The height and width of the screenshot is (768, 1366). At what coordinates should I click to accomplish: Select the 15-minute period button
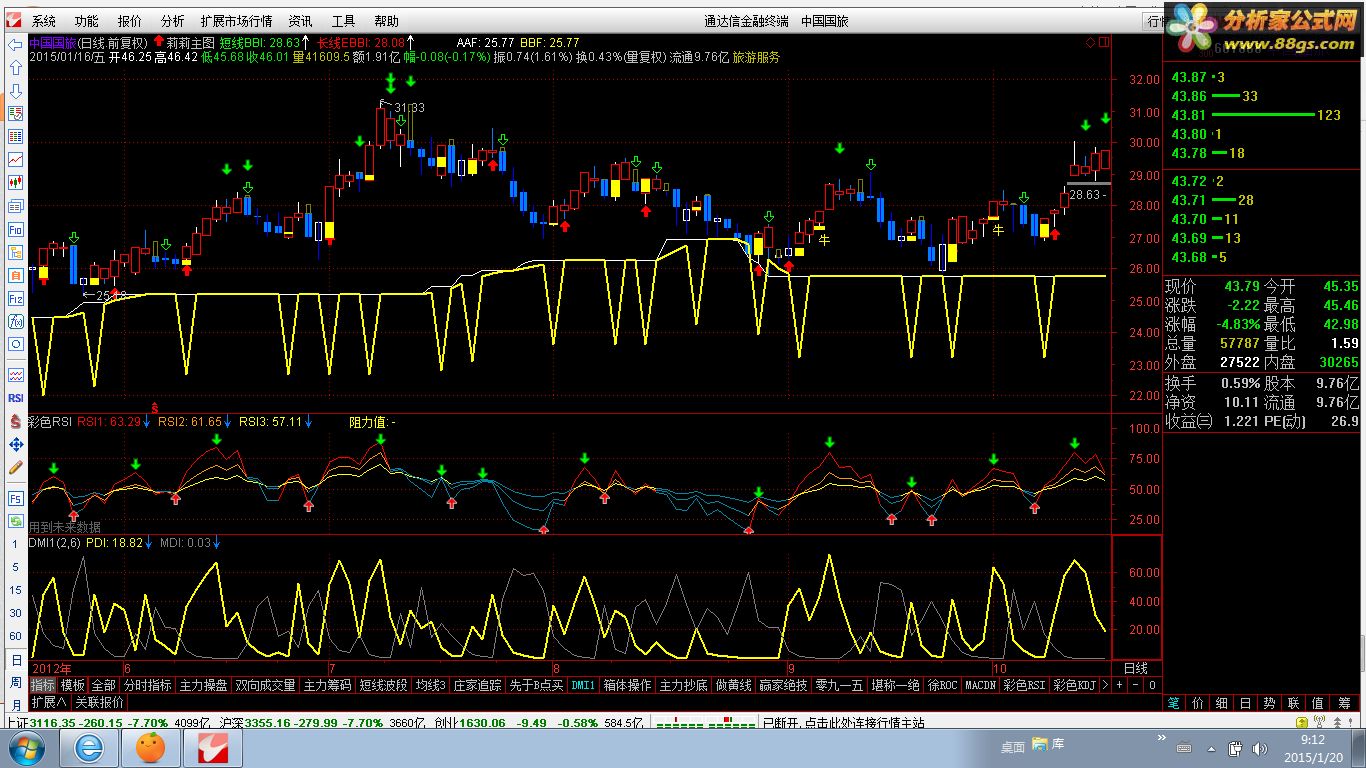[15, 591]
